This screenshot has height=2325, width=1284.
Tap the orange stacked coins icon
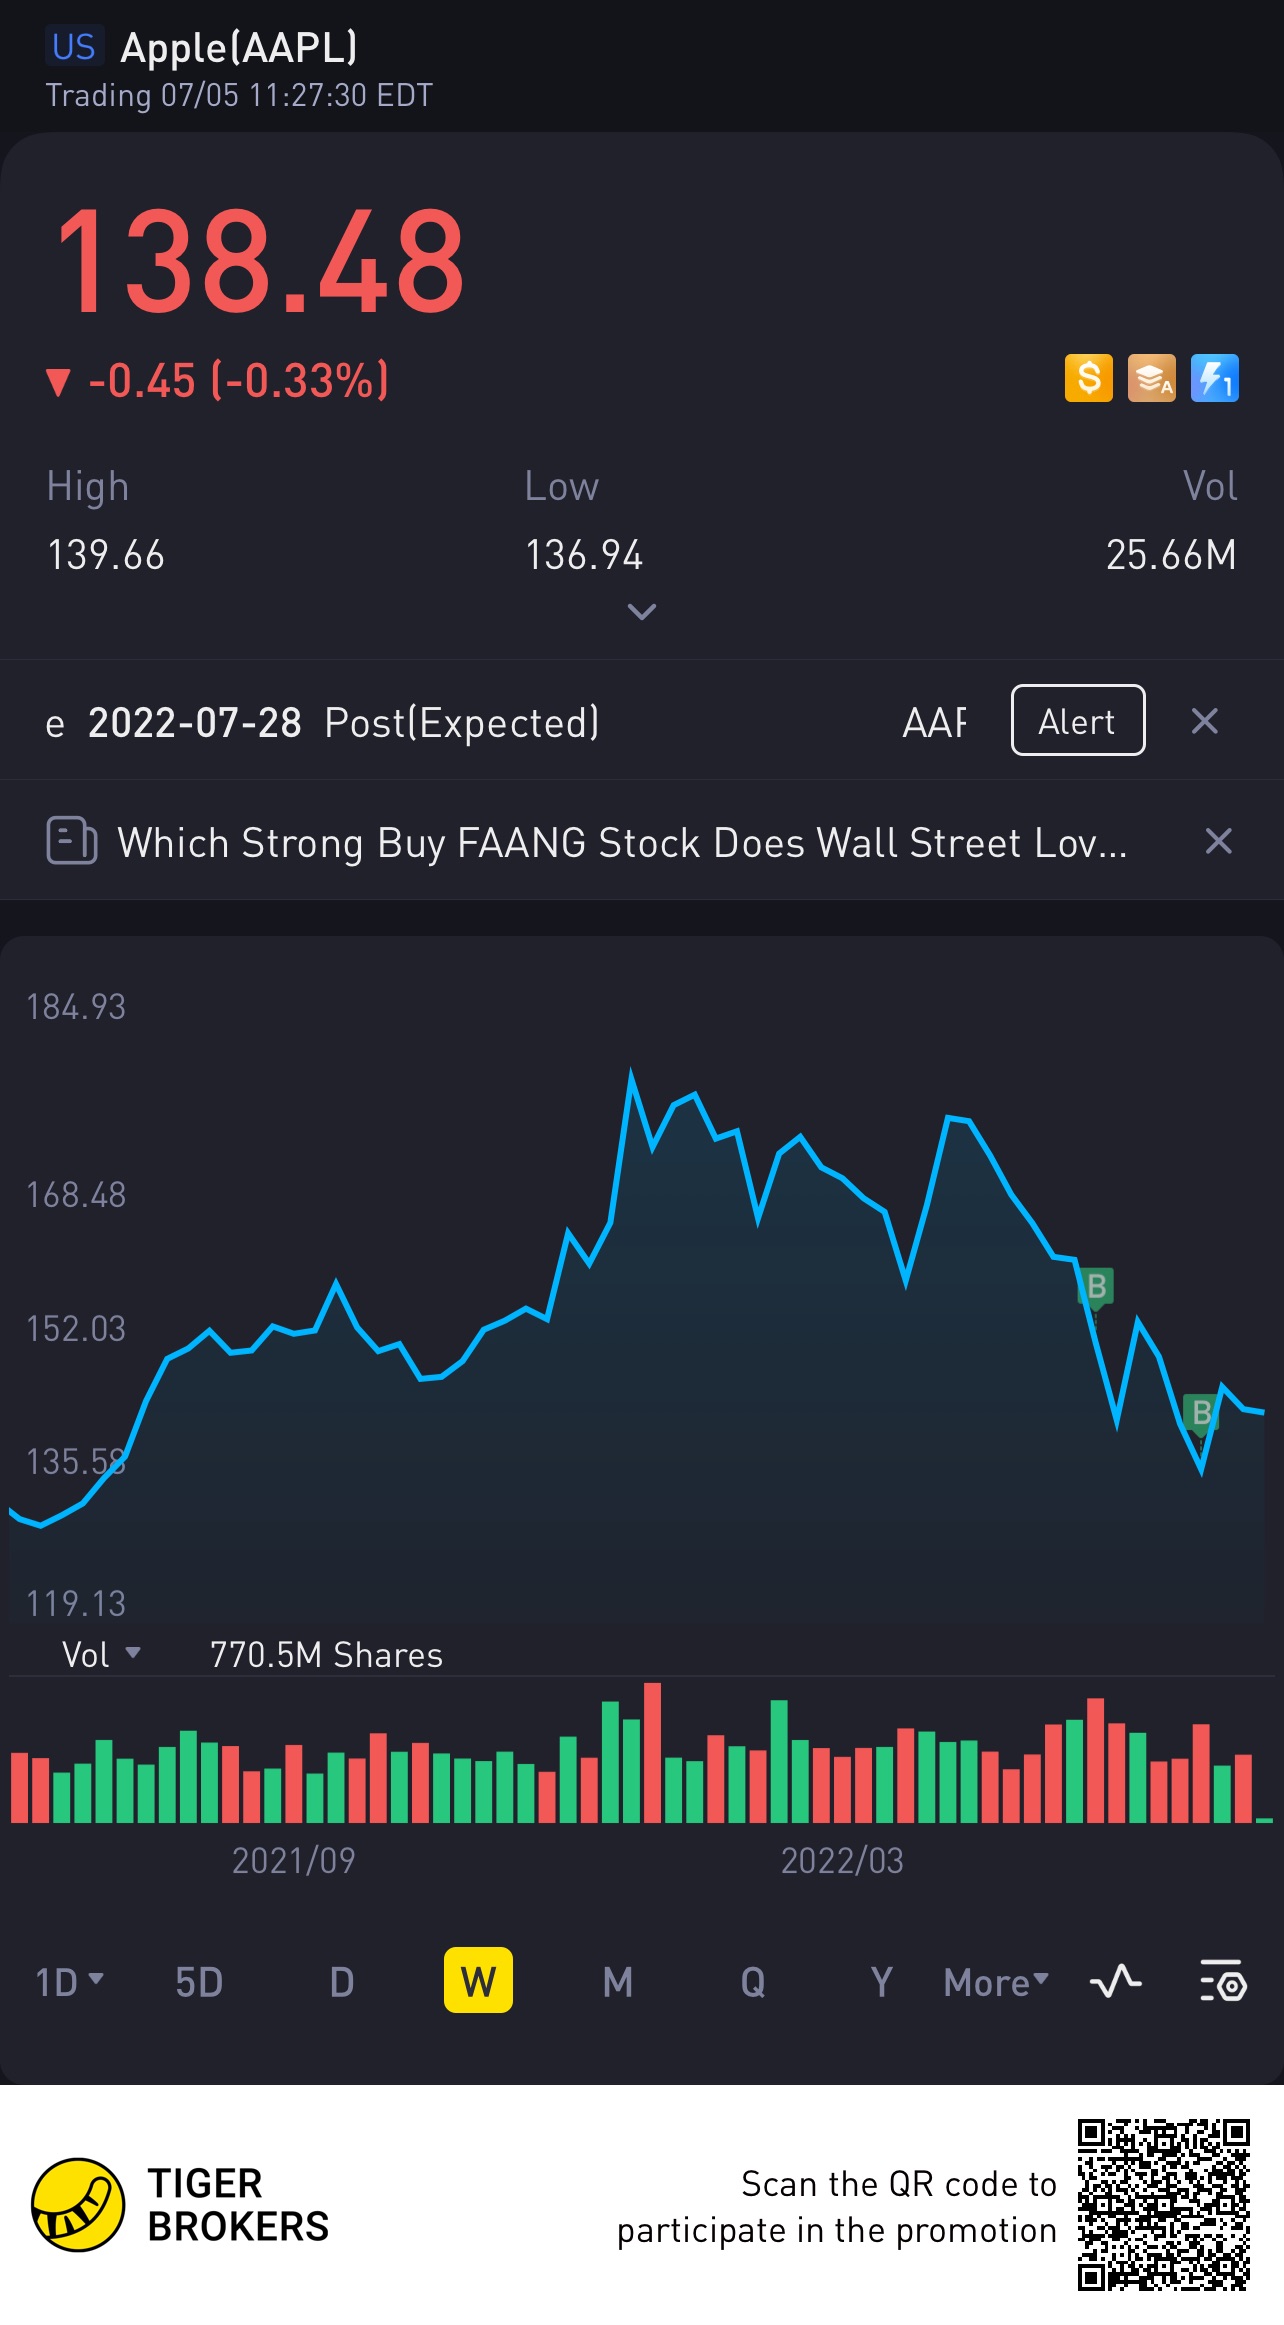coord(1151,379)
